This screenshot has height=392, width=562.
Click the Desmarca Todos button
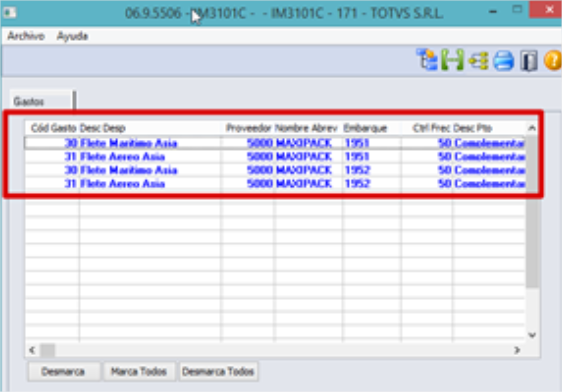pos(218,371)
